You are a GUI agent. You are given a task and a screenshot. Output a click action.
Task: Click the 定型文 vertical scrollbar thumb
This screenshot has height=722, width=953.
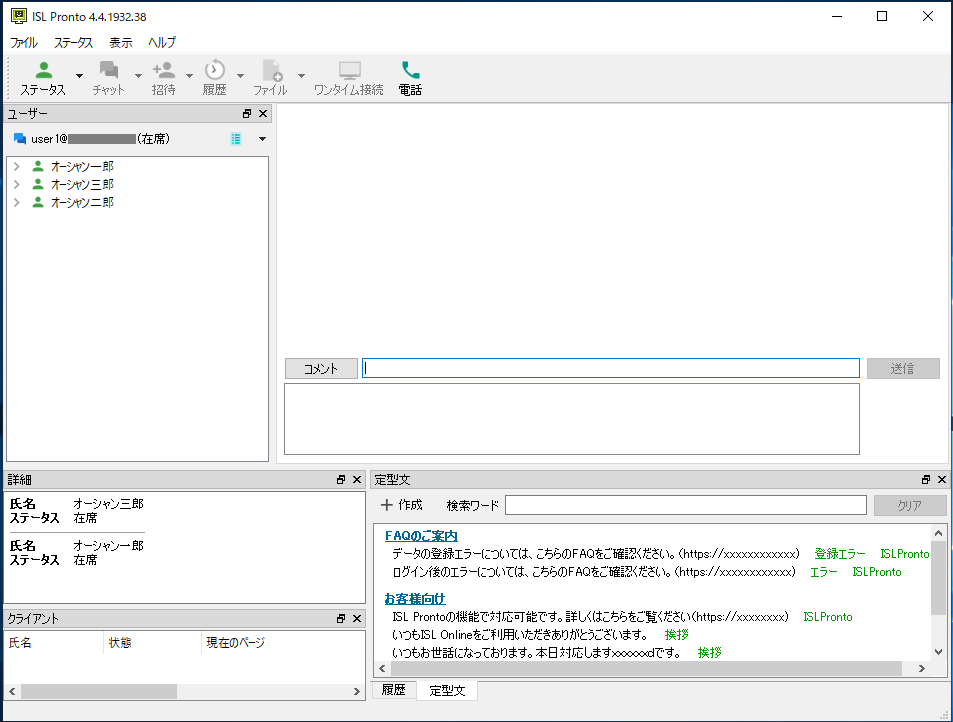point(938,578)
